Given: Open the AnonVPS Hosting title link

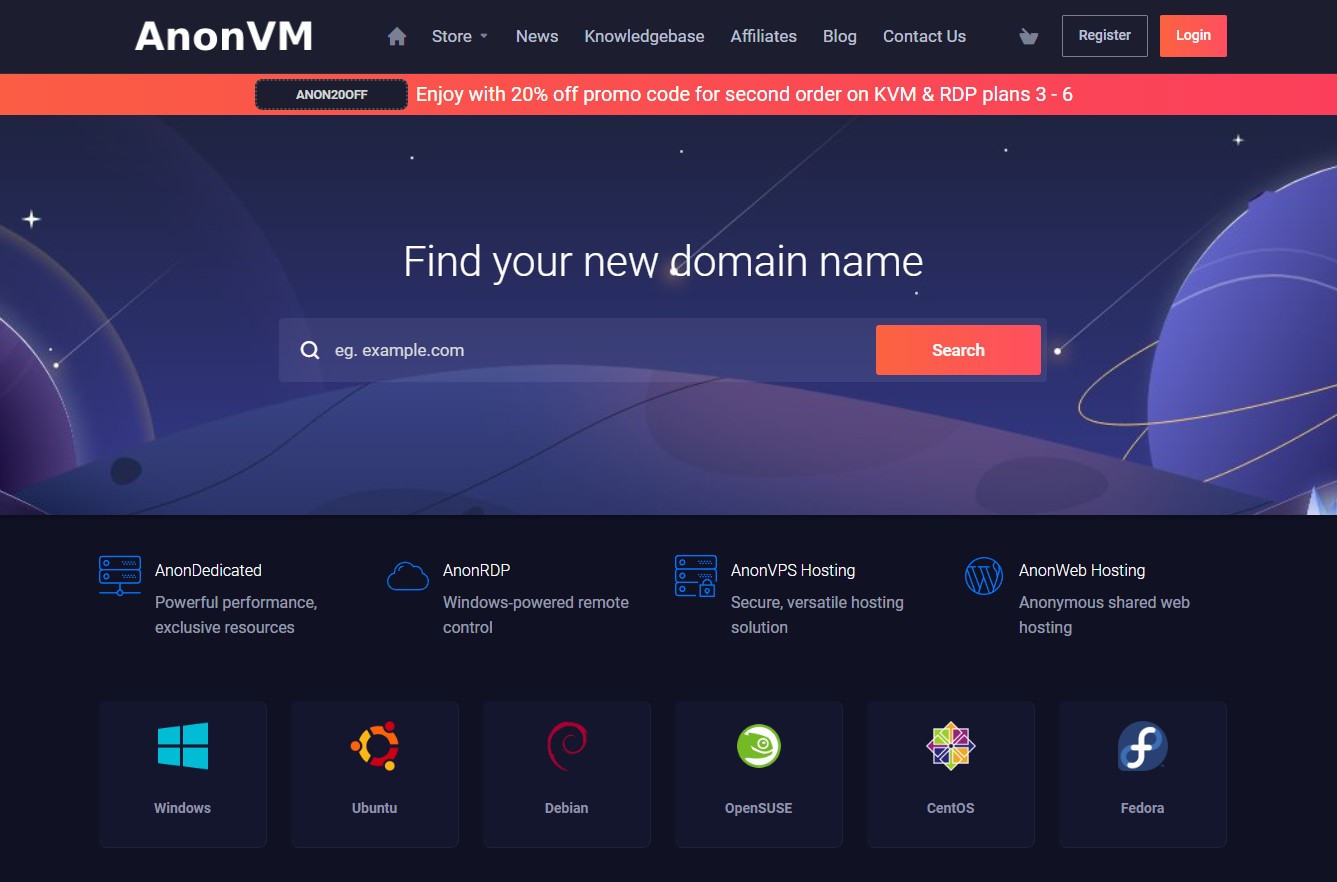Looking at the screenshot, I should (793, 570).
